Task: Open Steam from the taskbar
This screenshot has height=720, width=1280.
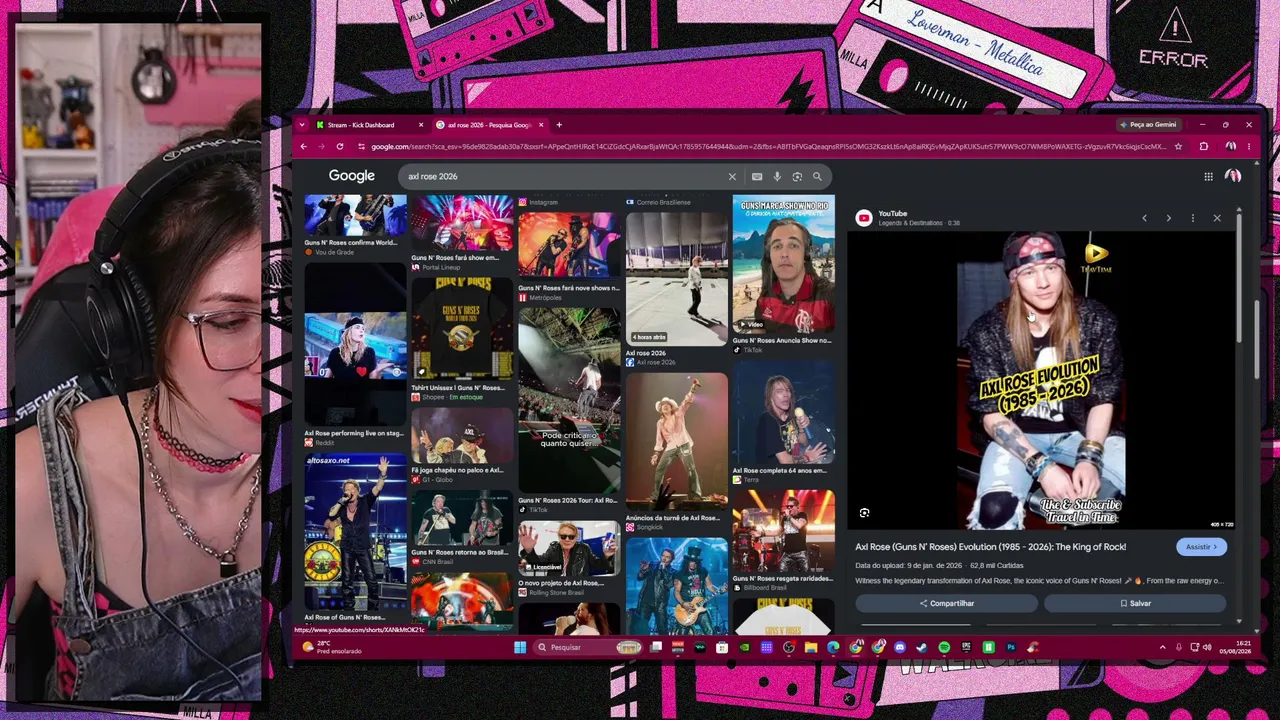Action: coord(922,647)
